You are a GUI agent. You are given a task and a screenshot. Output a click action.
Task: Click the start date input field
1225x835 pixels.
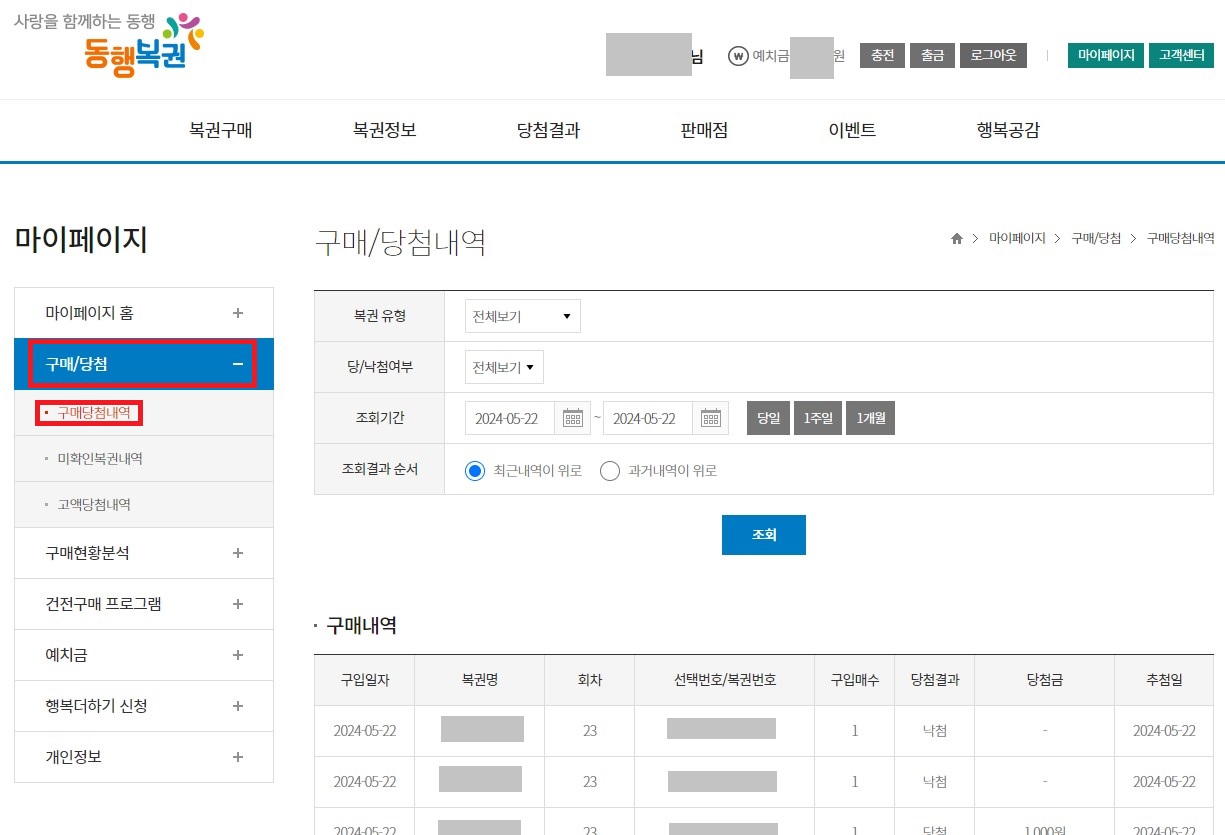[510, 417]
